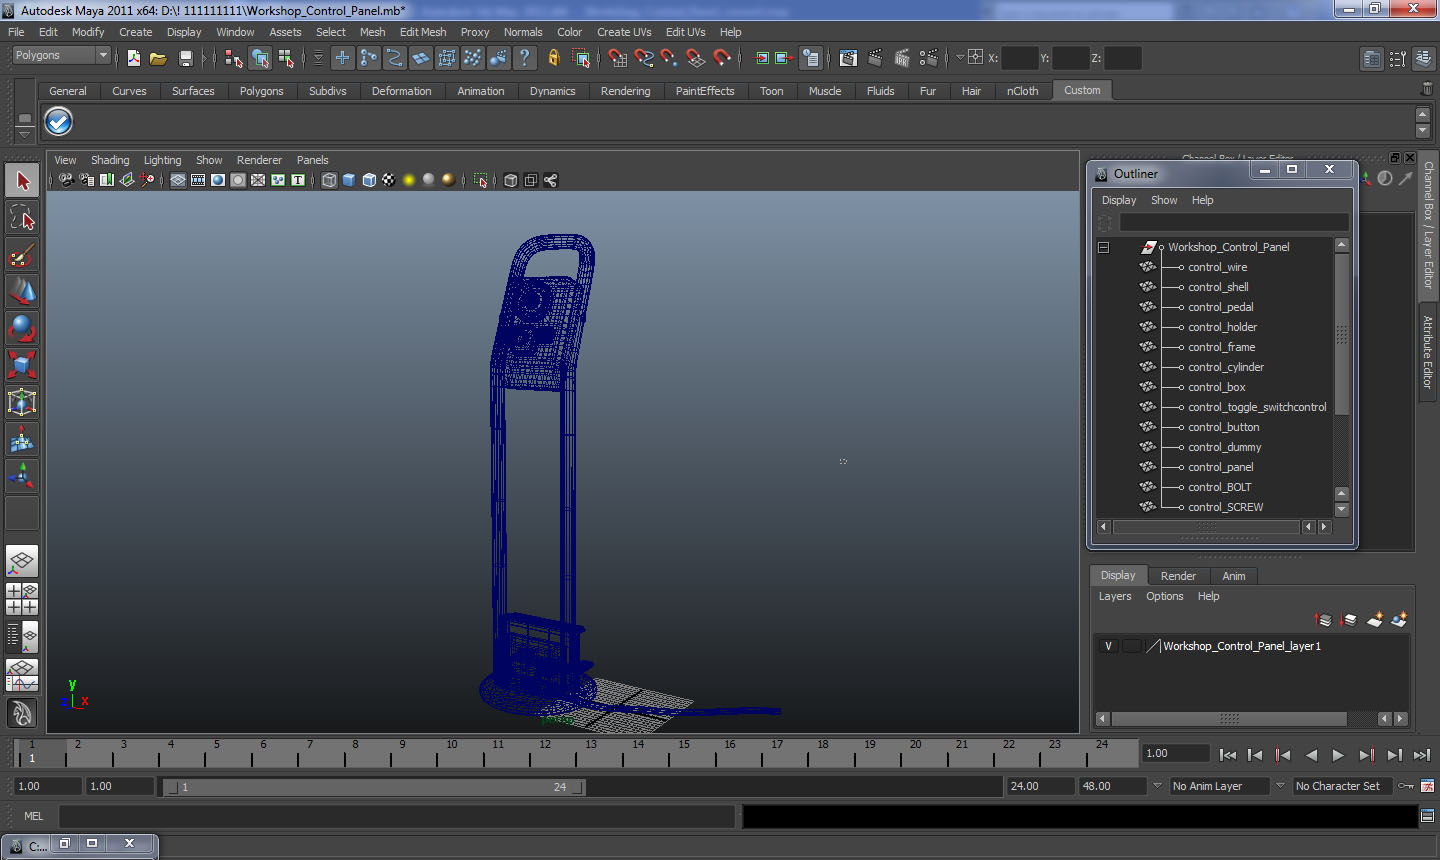
Task: Open the viewport Shading menu
Action: click(x=110, y=160)
